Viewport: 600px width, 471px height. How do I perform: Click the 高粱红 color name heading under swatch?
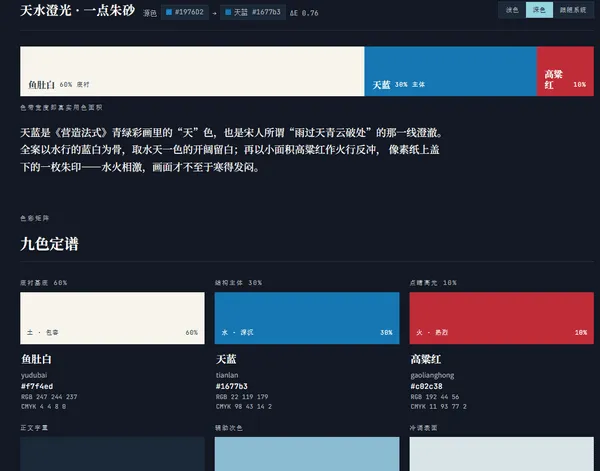coord(426,359)
